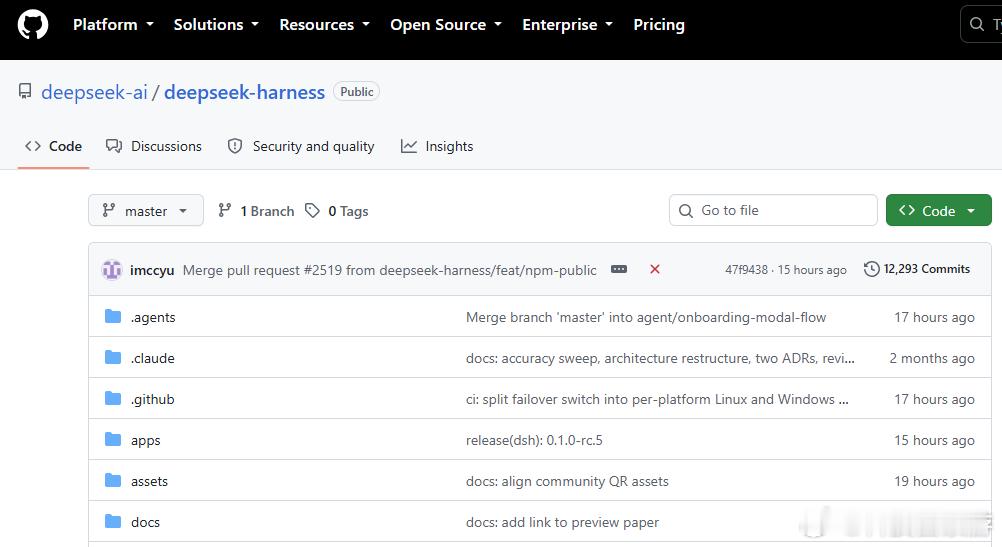Focus the Go to file field

coord(773,210)
